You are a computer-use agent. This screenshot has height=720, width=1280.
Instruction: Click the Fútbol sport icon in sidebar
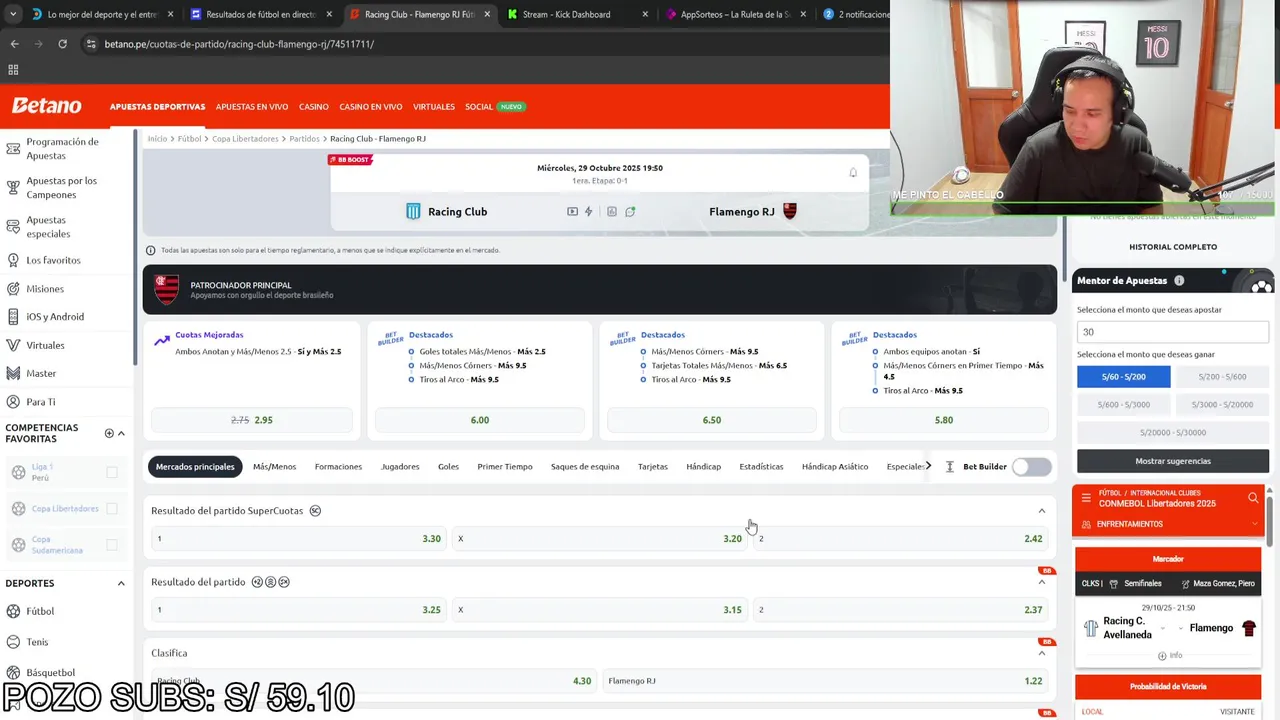pyautogui.click(x=13, y=611)
